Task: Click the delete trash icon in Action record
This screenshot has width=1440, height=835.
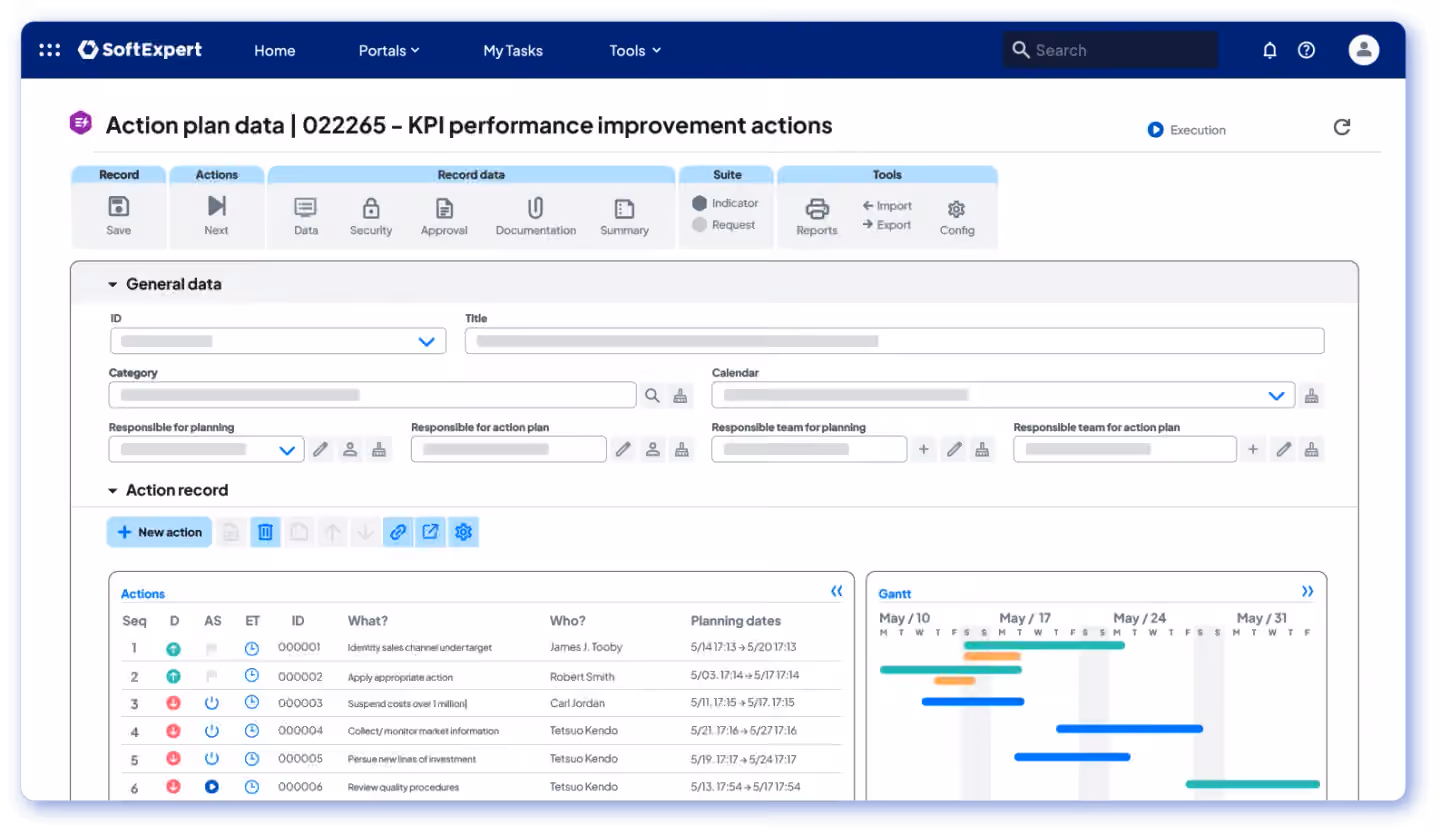Action: pyautogui.click(x=265, y=532)
